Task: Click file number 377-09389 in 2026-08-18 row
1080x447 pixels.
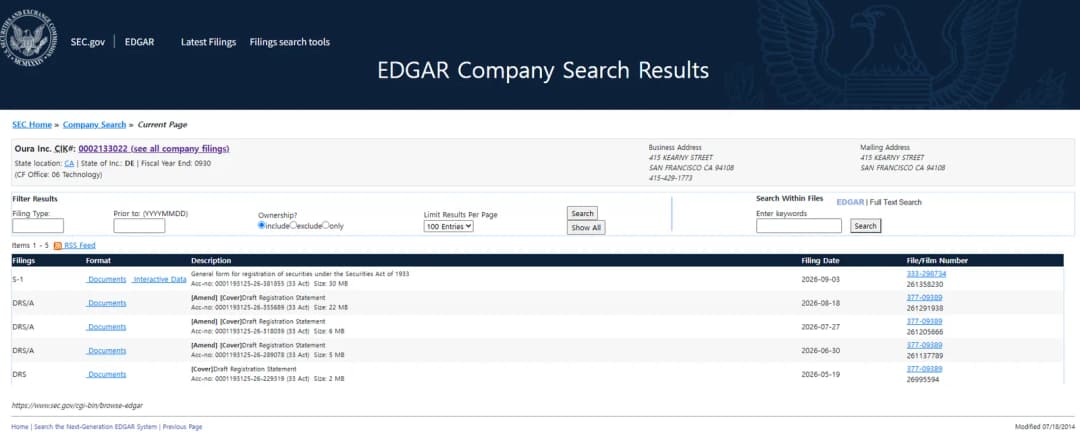Action: tap(924, 298)
